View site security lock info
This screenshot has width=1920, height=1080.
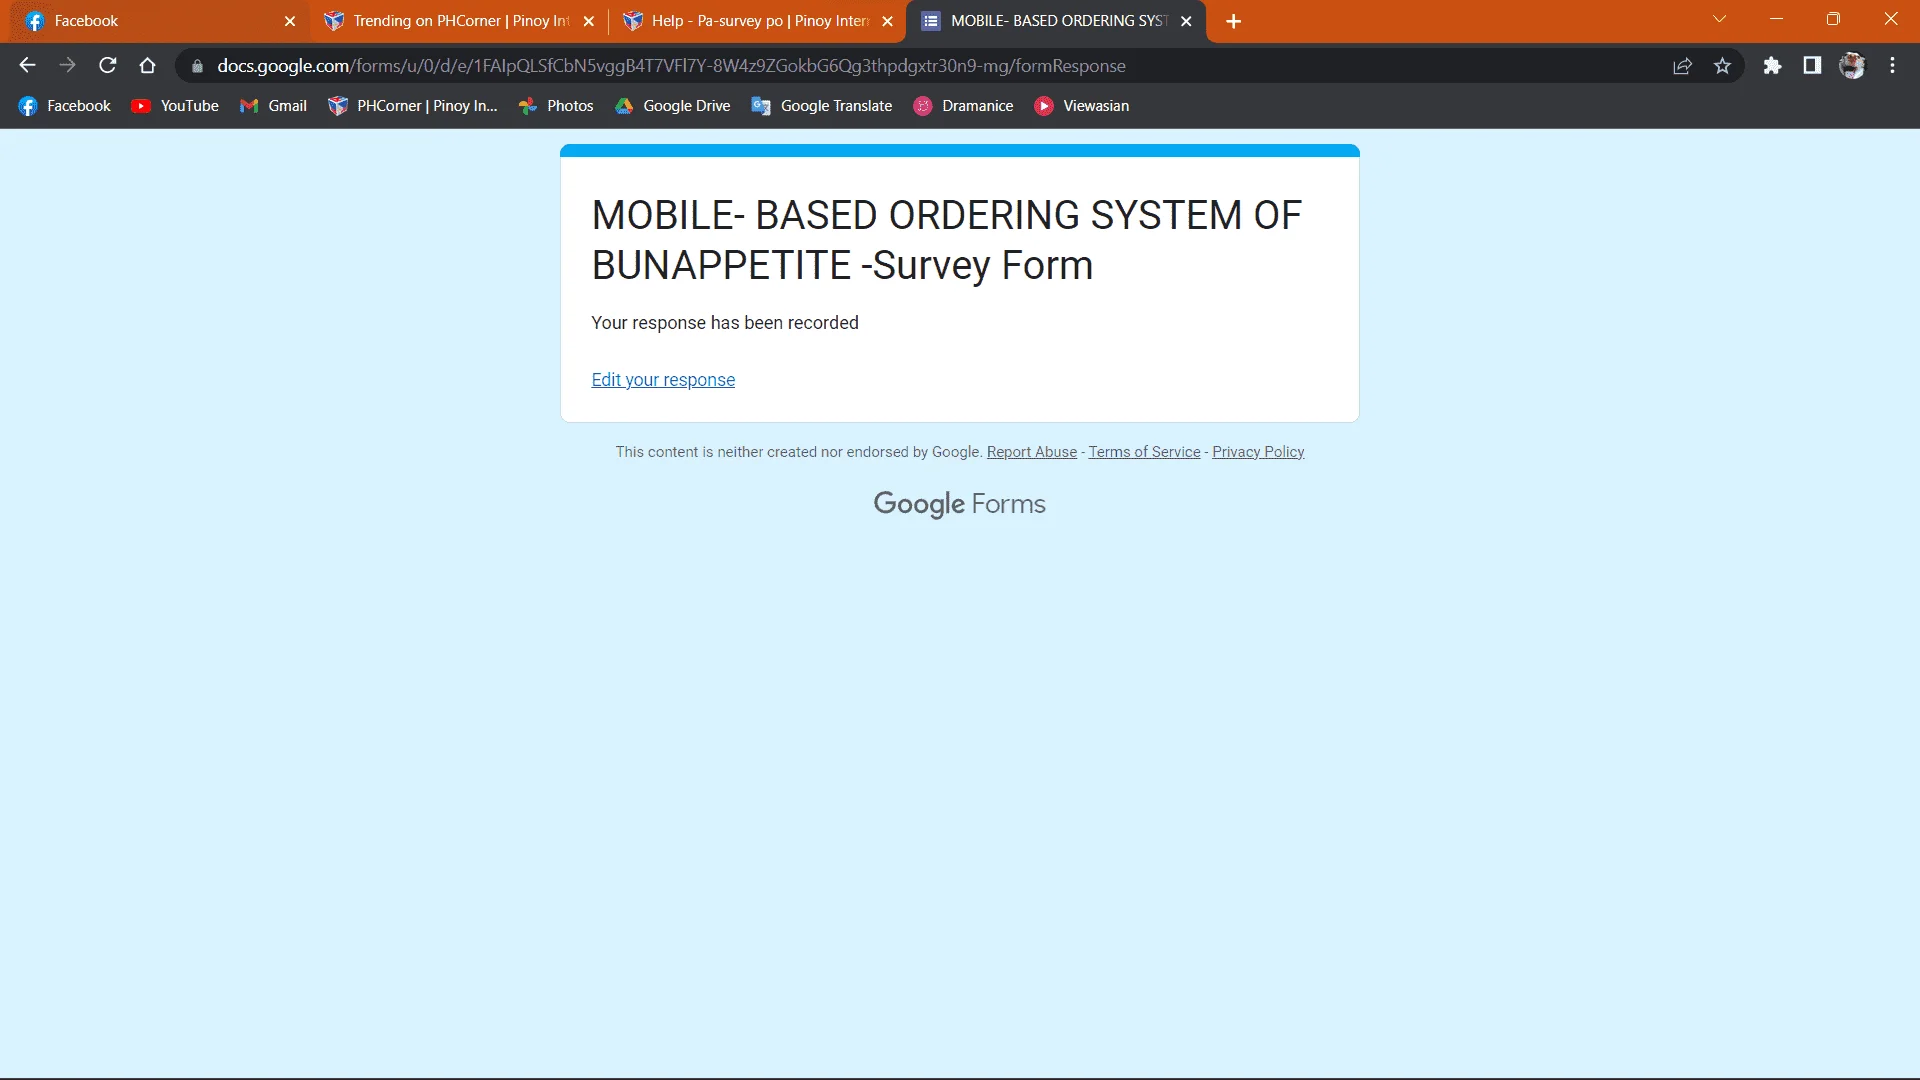point(197,66)
